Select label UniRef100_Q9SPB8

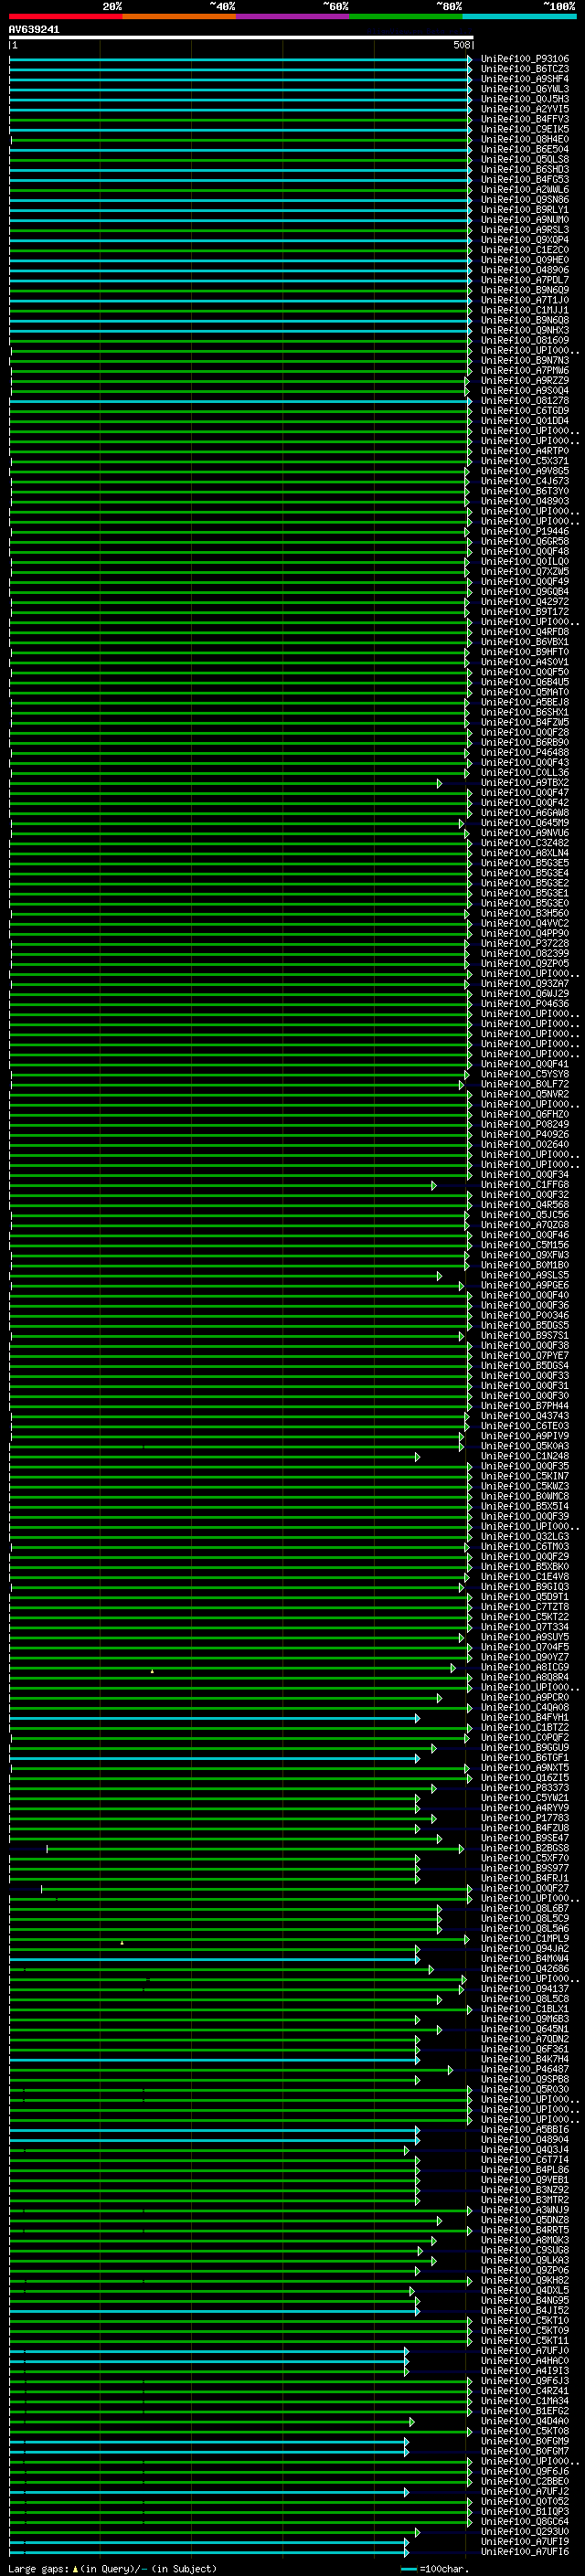click(x=525, y=2079)
